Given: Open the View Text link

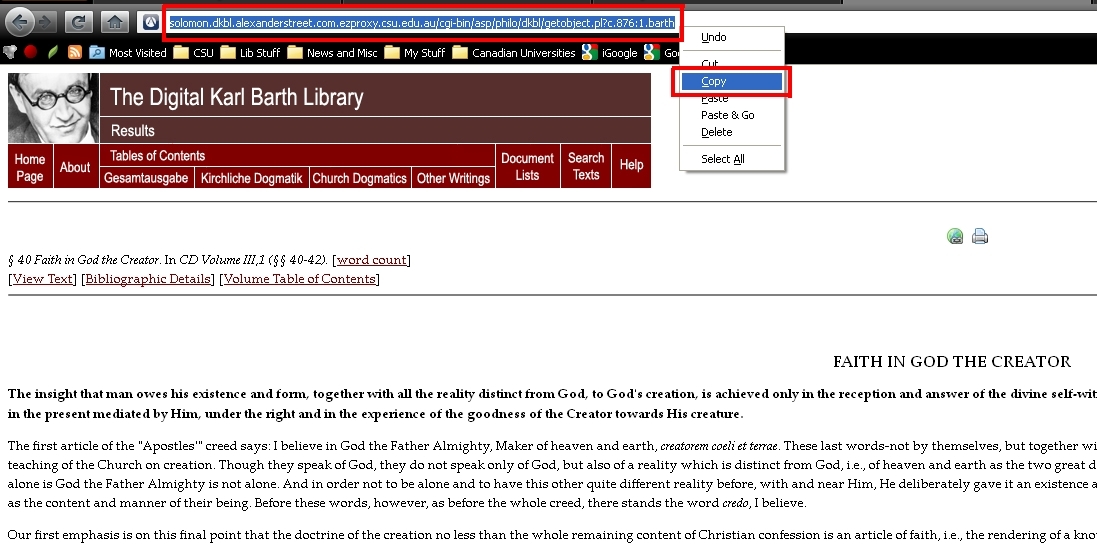Looking at the screenshot, I should pos(43,279).
